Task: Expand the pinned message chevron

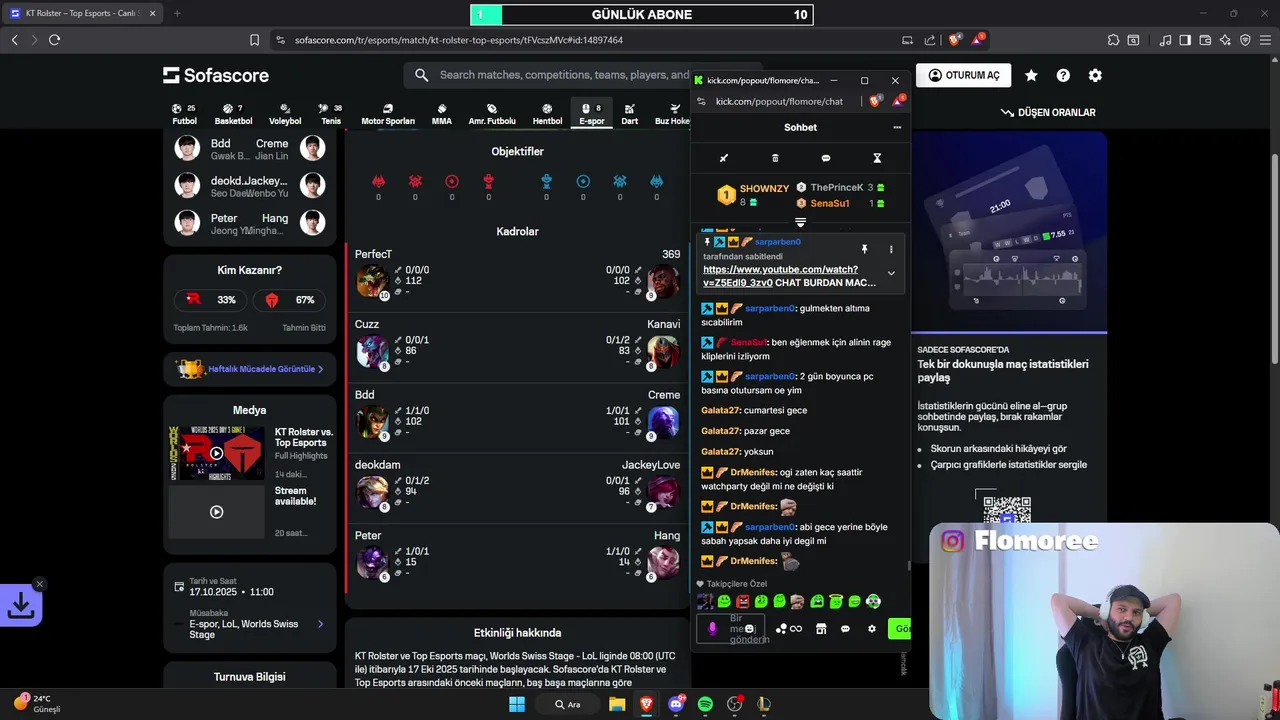Action: (891, 273)
